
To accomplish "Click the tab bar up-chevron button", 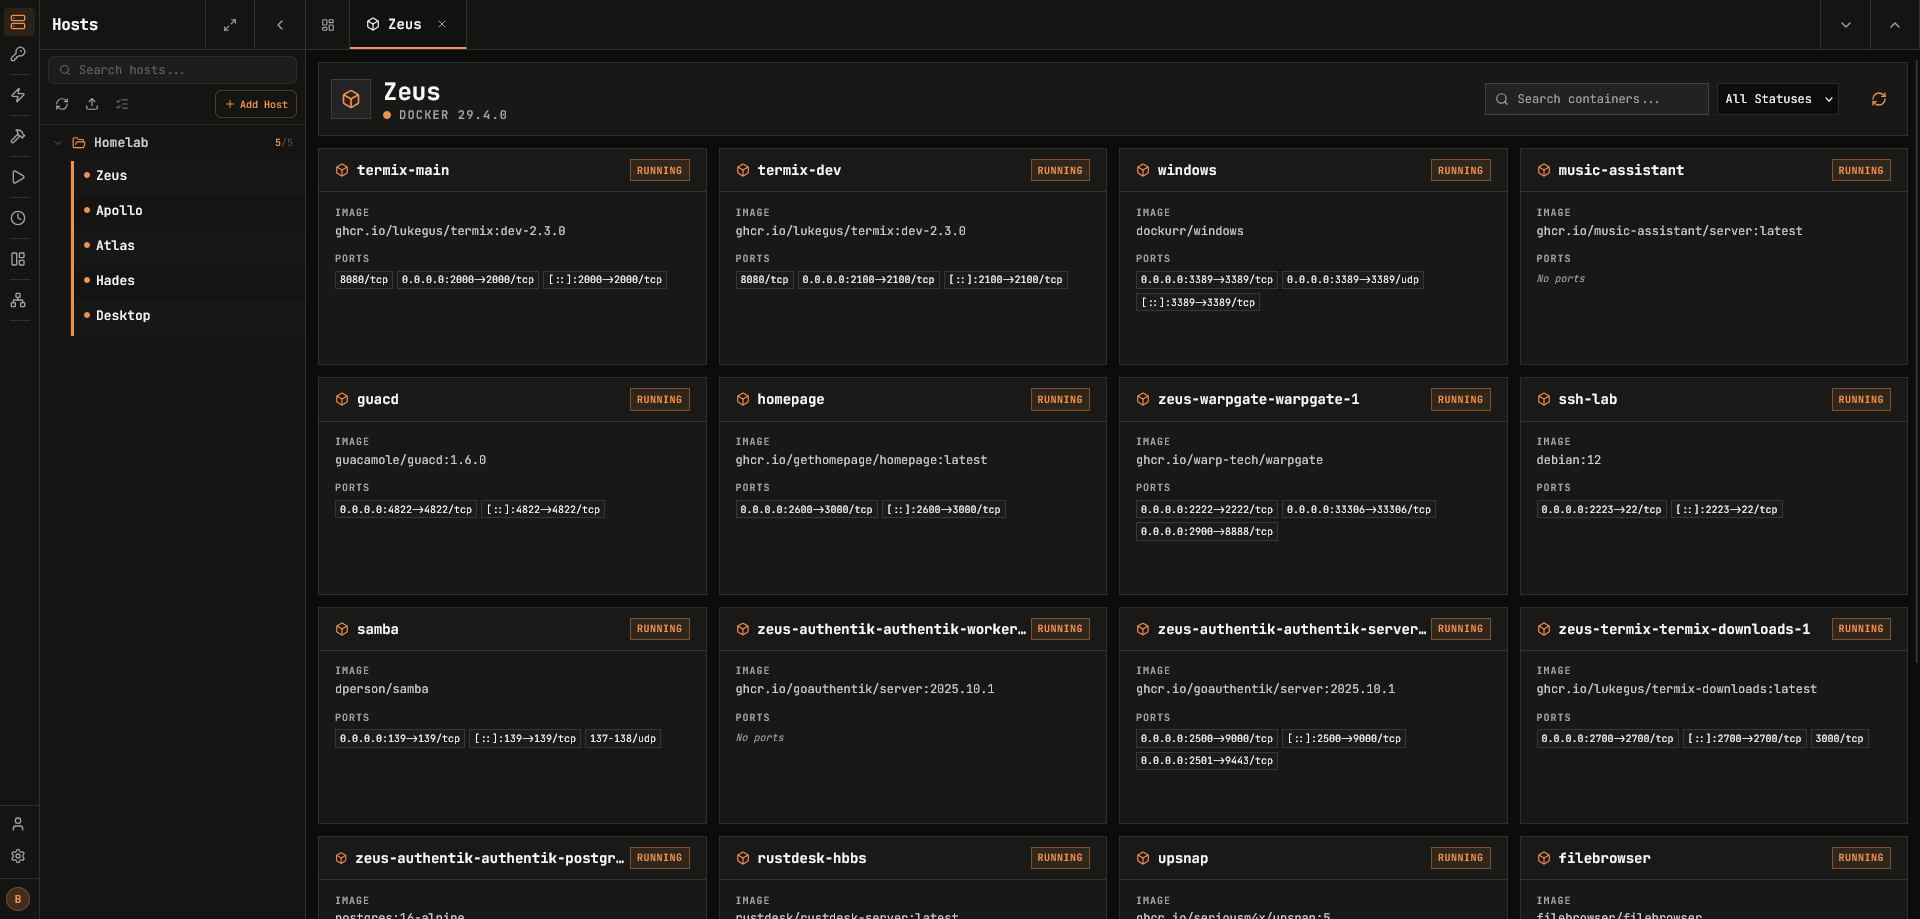I will pyautogui.click(x=1895, y=25).
